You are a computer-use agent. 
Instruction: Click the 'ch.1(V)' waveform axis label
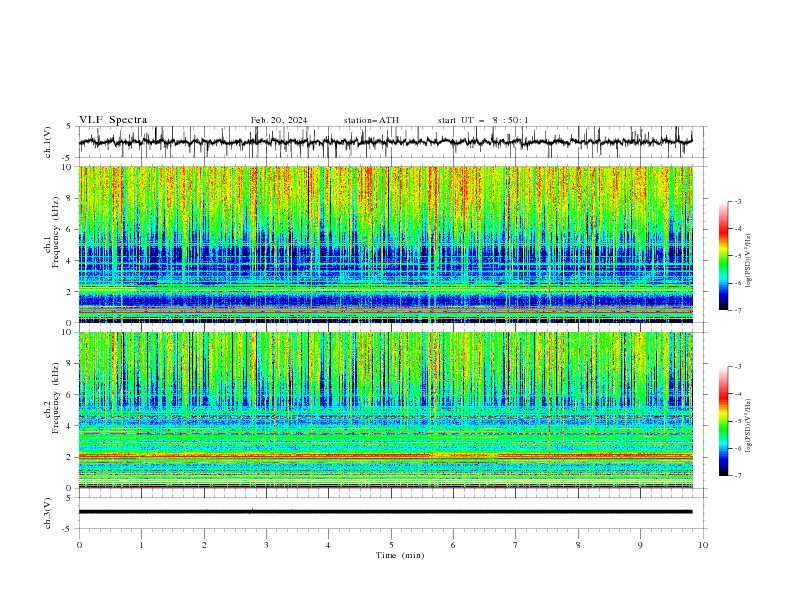tap(48, 142)
